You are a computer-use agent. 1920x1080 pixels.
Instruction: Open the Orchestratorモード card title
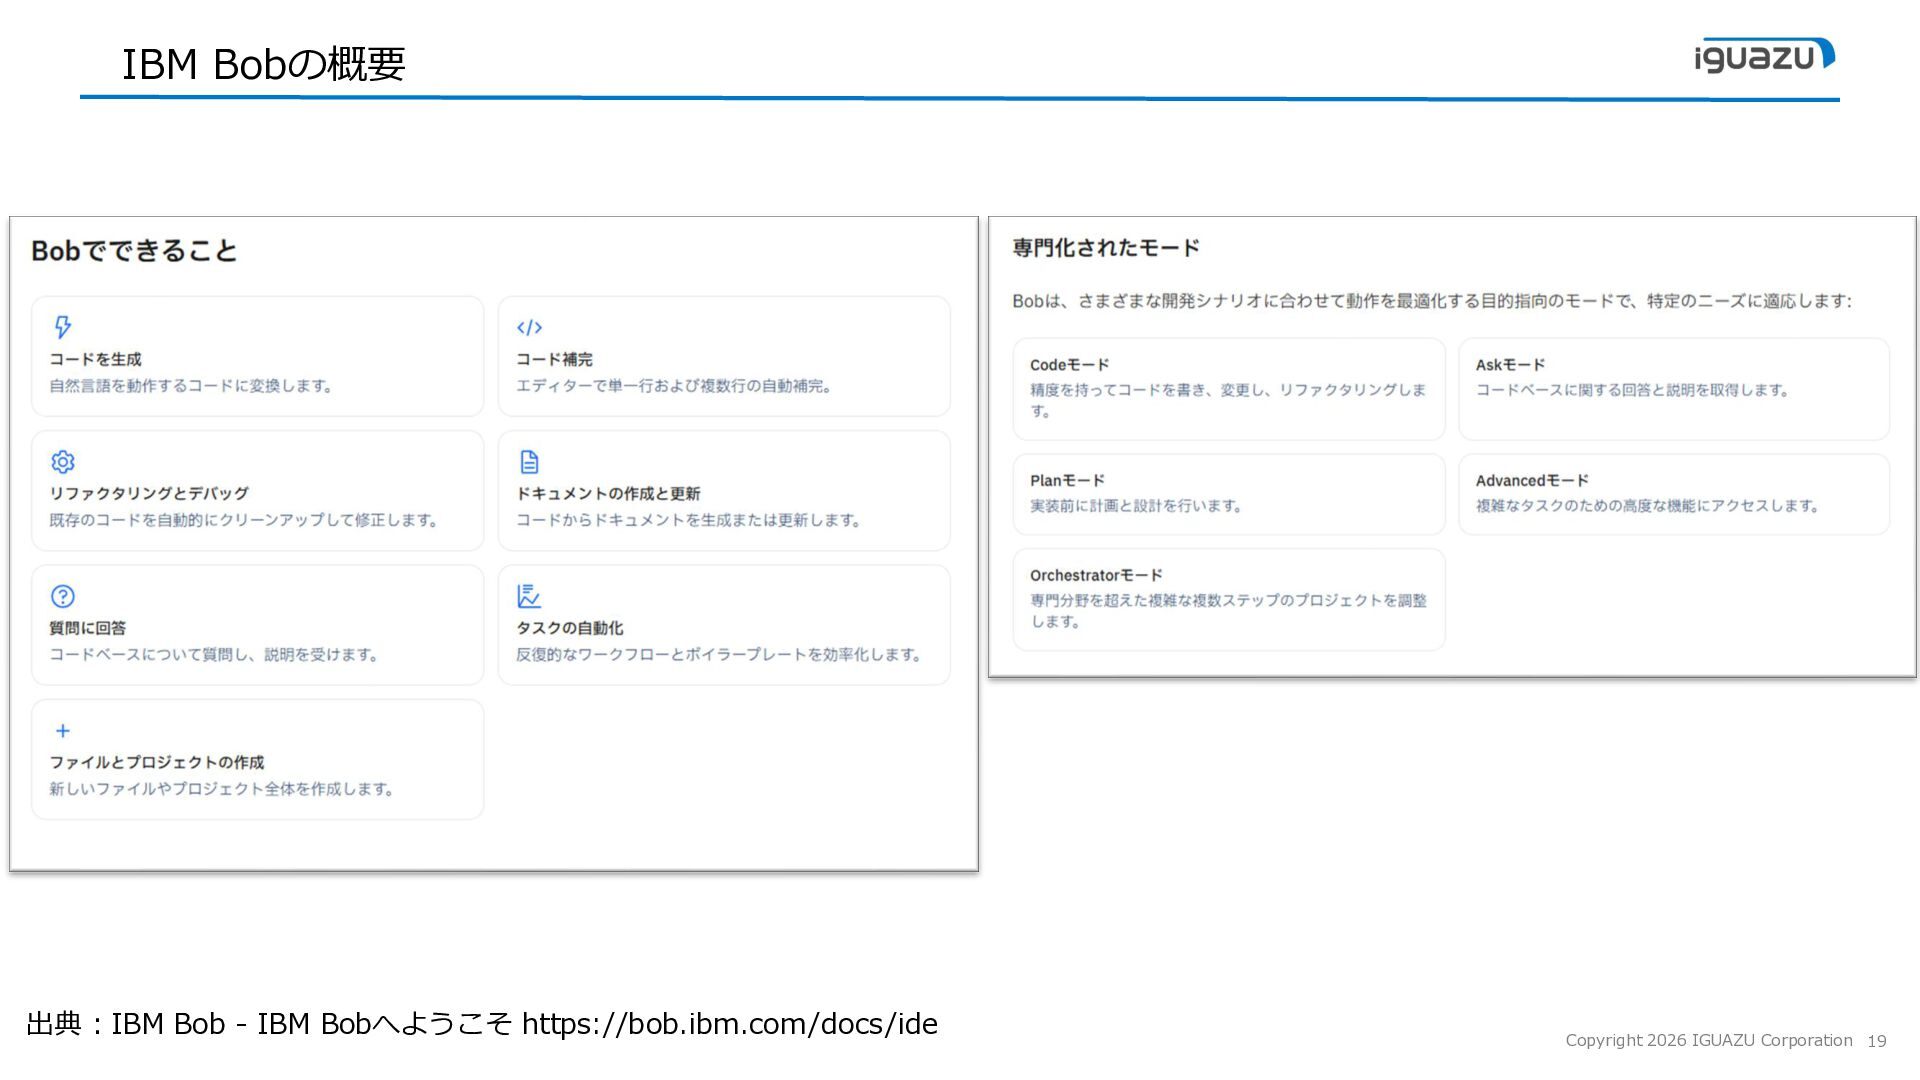click(1096, 575)
